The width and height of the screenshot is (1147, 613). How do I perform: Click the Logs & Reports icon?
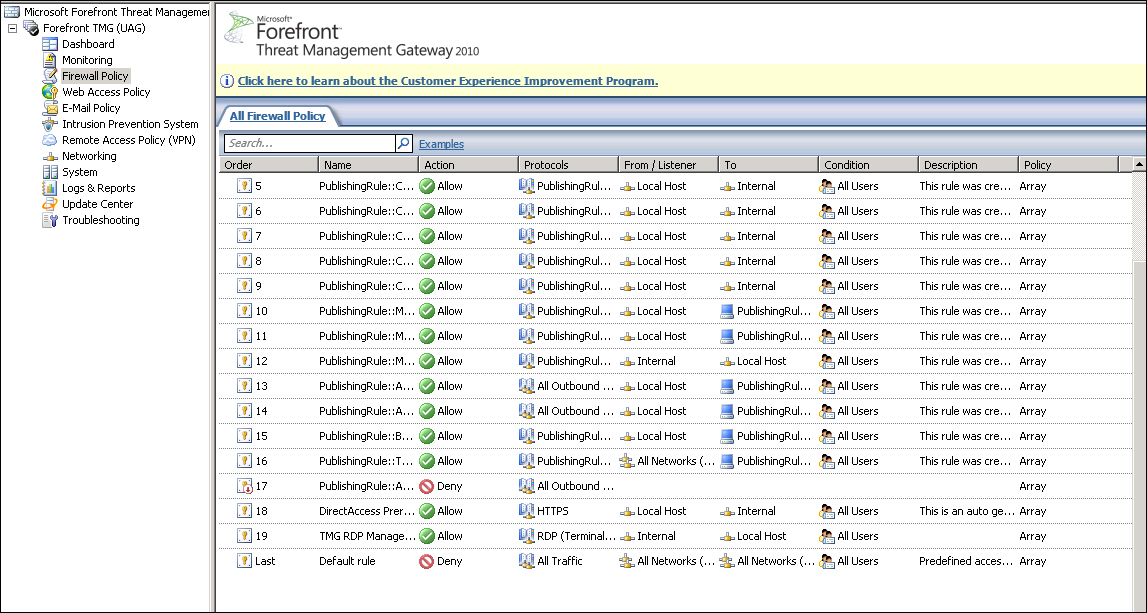pyautogui.click(x=50, y=188)
